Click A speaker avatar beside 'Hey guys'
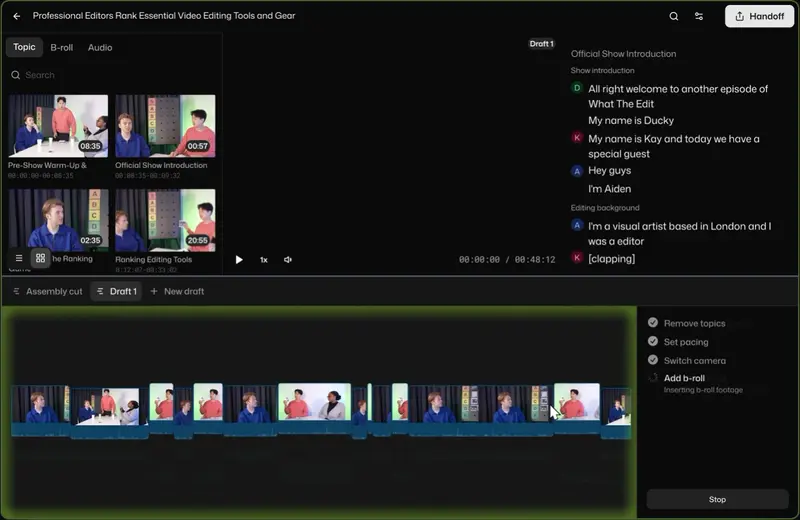 pyautogui.click(x=577, y=171)
